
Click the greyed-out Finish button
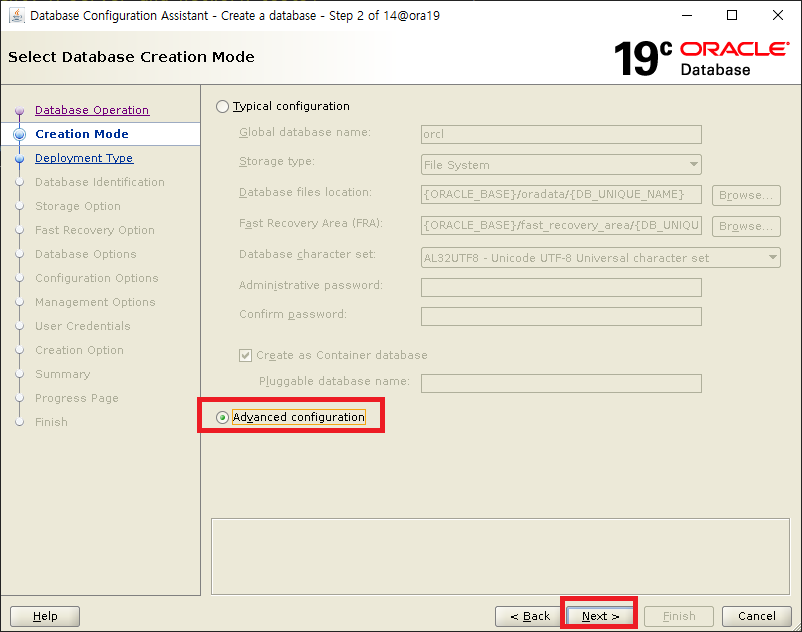pyautogui.click(x=679, y=616)
